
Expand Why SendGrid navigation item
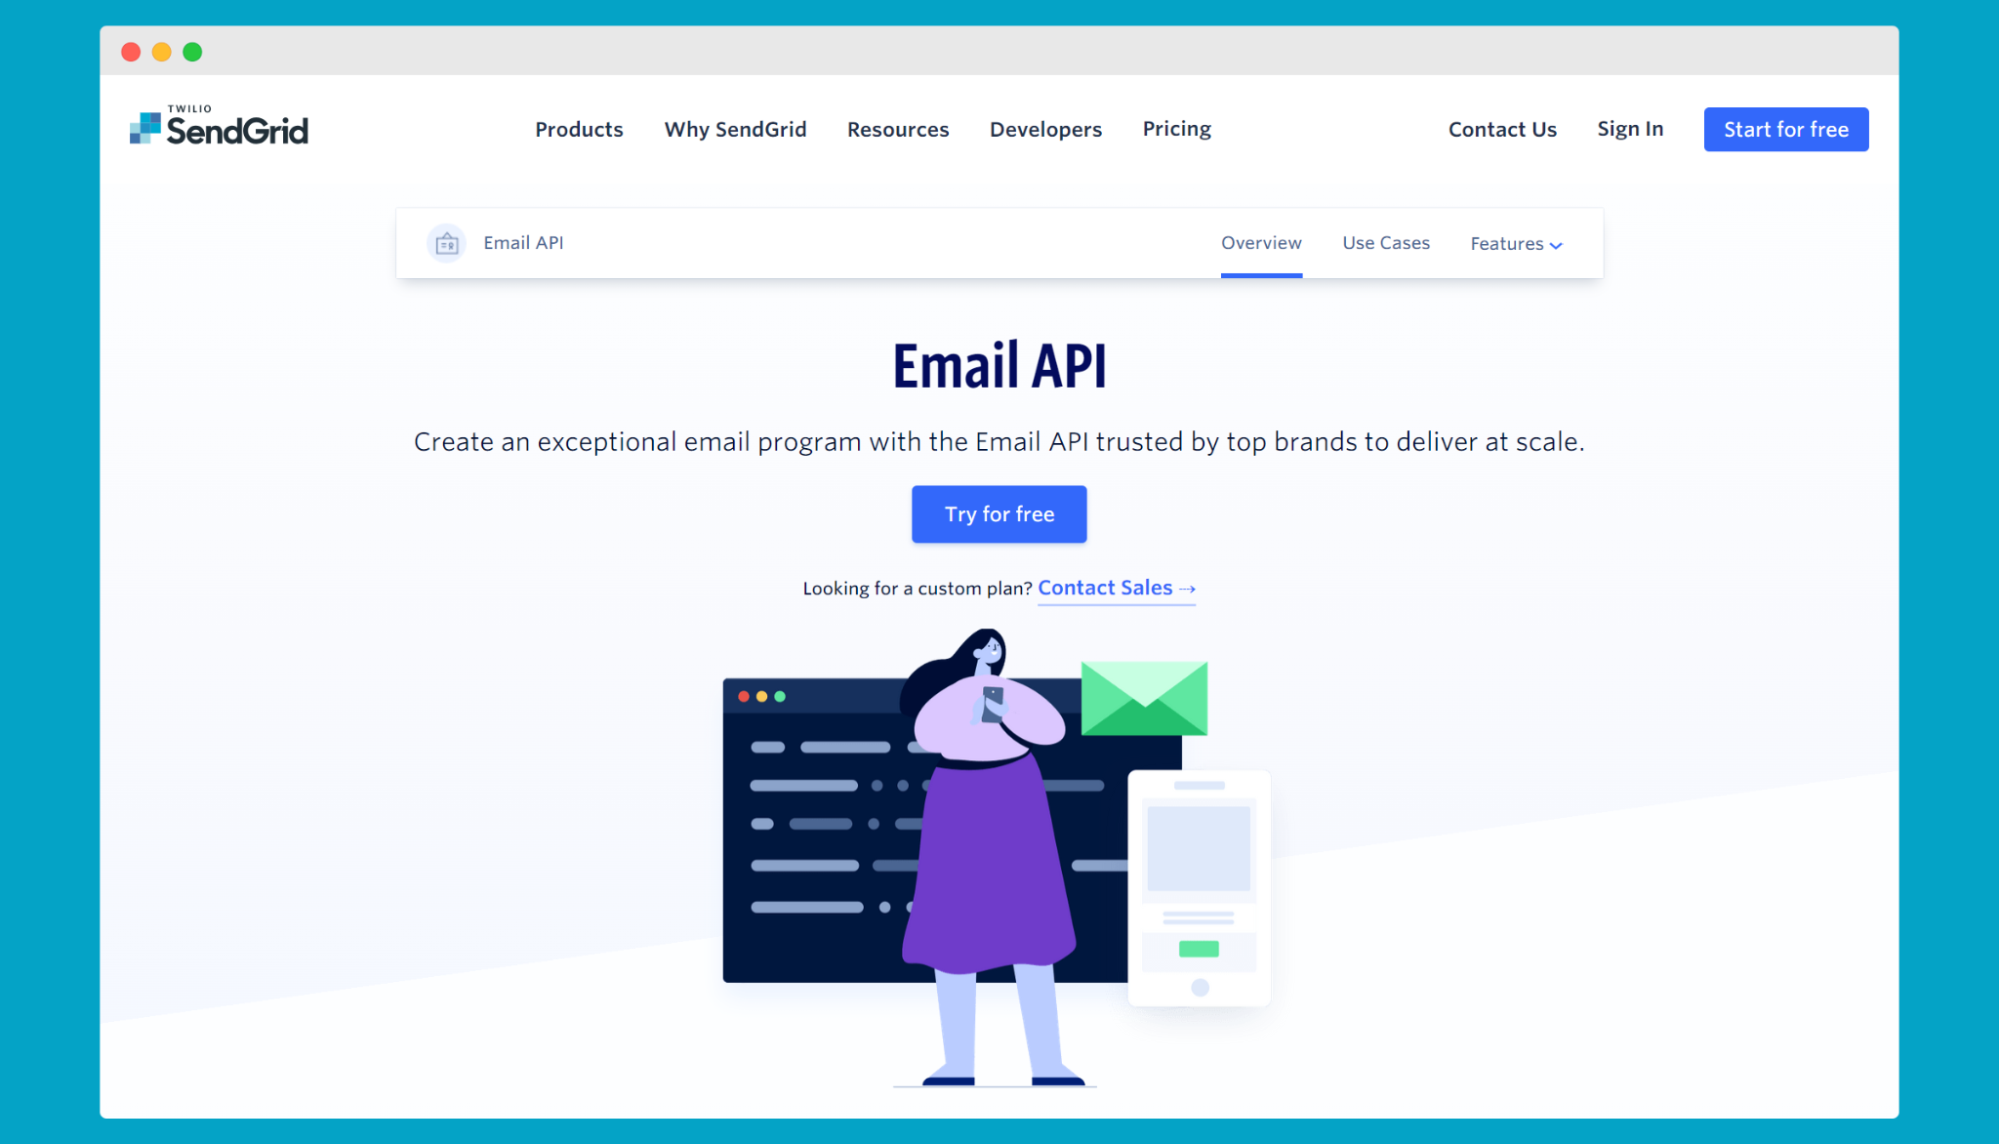[735, 130]
